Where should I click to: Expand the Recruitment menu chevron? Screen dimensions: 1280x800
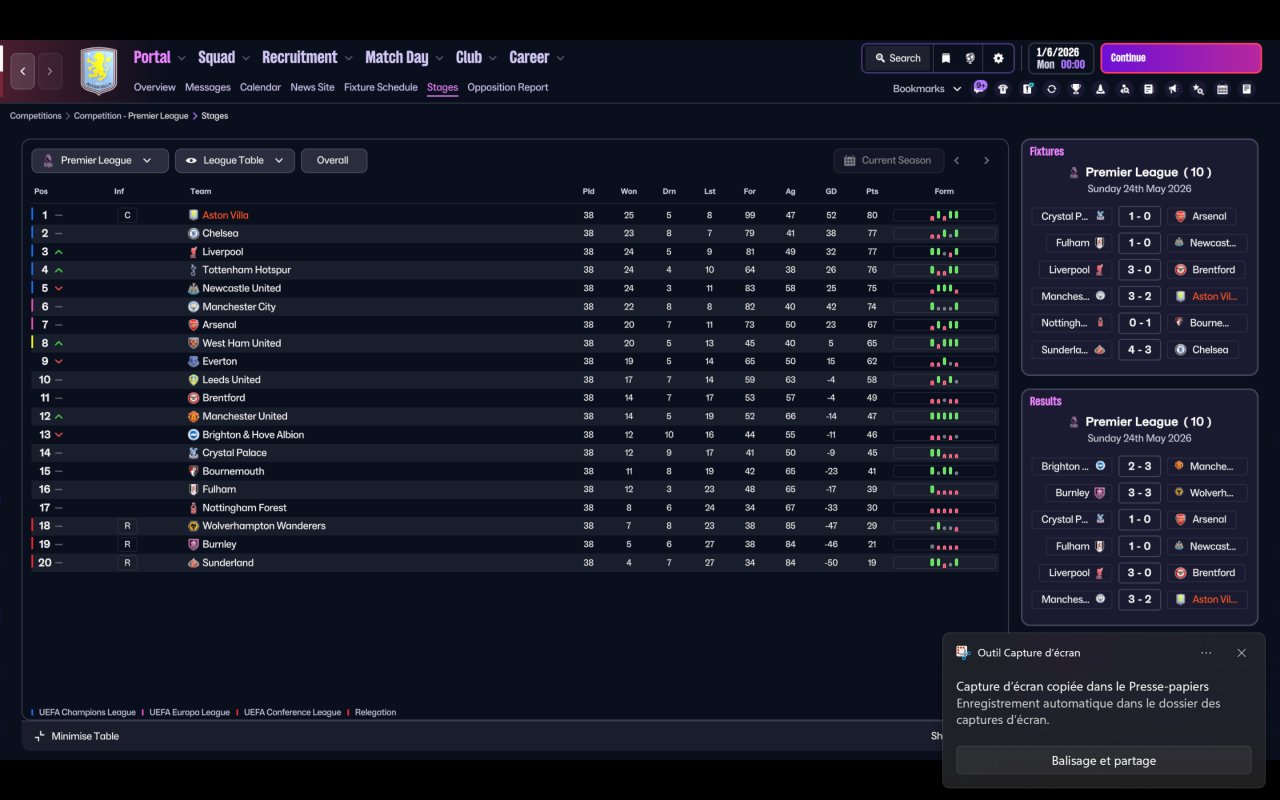pos(348,58)
